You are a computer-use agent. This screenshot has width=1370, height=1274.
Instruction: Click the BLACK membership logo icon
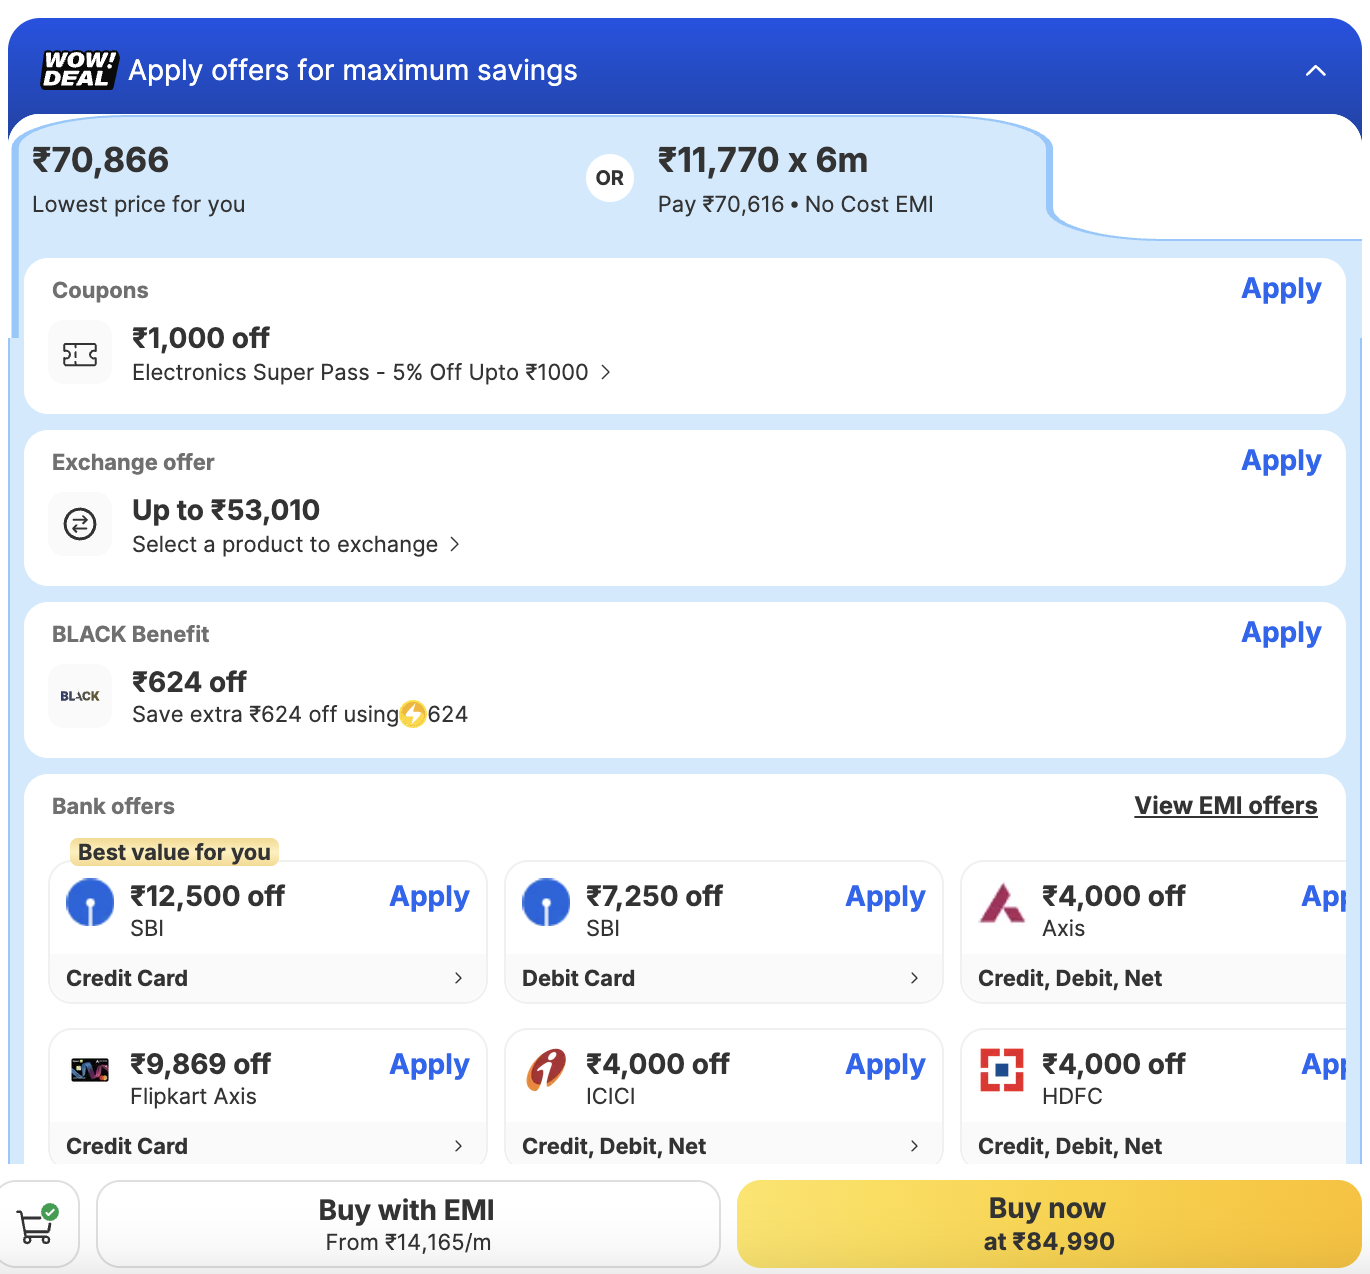[x=80, y=696]
